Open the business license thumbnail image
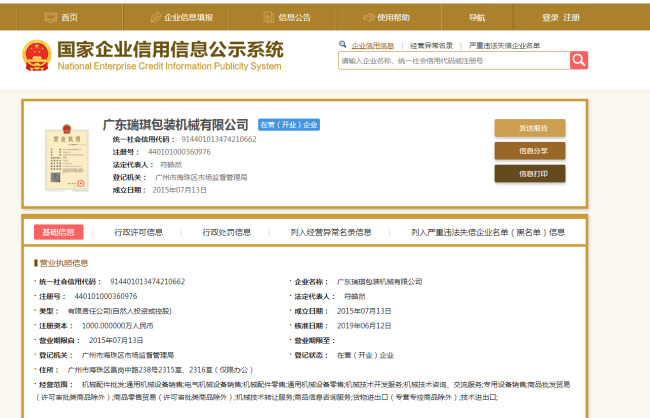Image resolution: width=650 pixels, height=418 pixels. tap(59, 158)
